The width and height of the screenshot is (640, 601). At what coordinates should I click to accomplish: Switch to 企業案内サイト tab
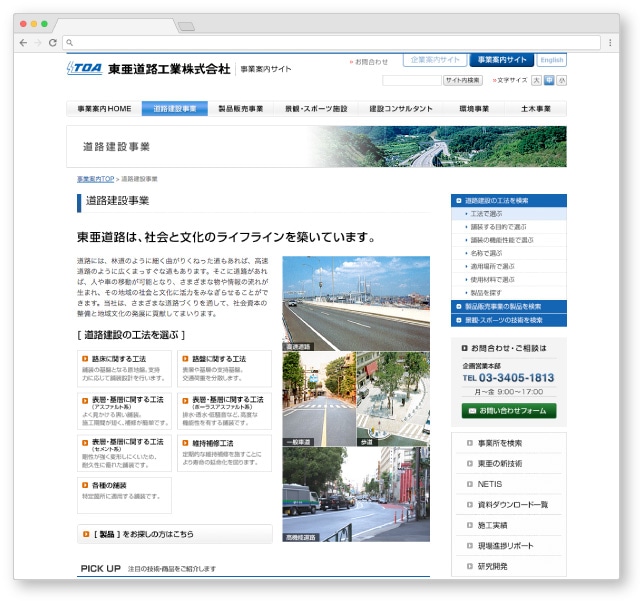pyautogui.click(x=435, y=60)
